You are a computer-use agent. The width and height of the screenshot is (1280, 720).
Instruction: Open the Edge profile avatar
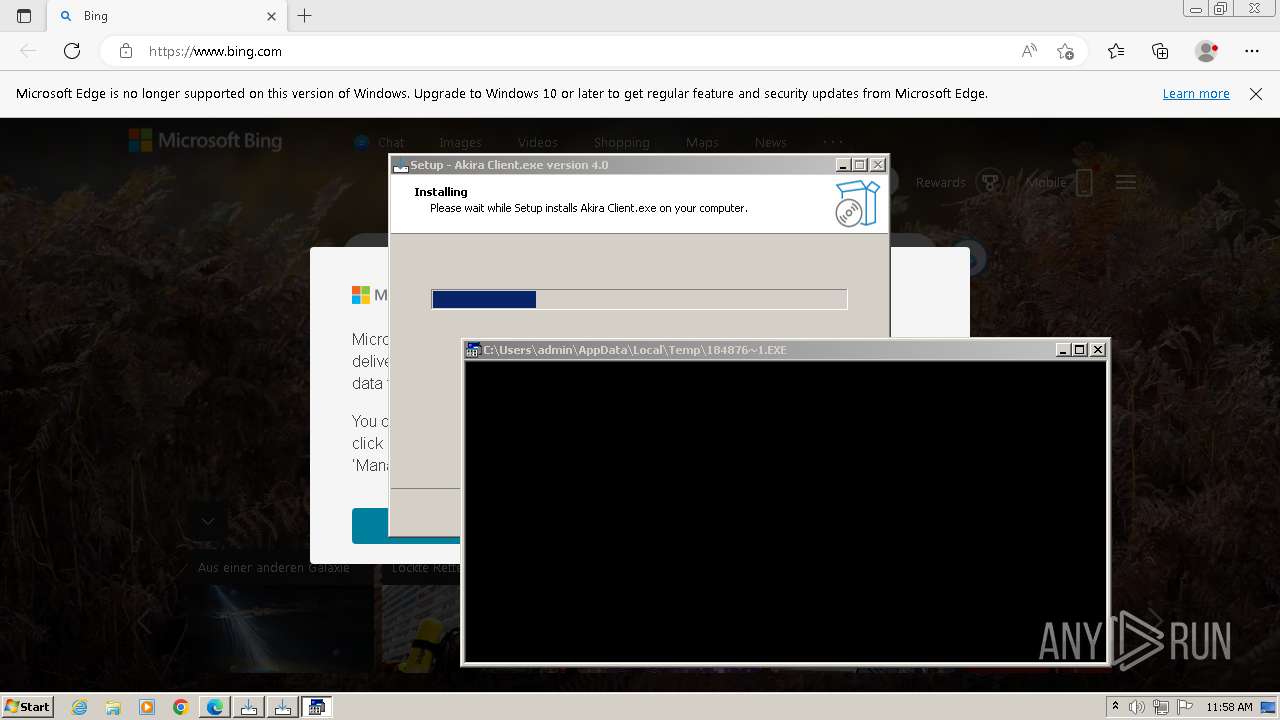[1206, 51]
